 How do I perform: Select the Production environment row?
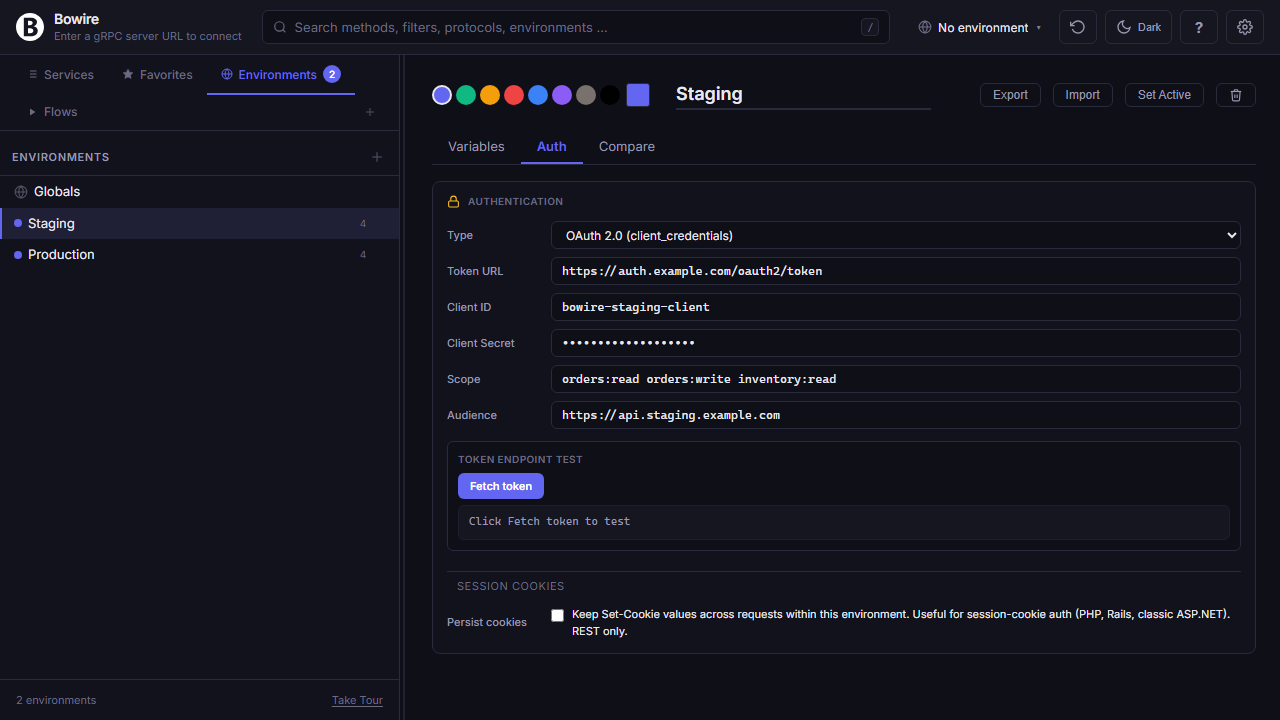tap(200, 255)
